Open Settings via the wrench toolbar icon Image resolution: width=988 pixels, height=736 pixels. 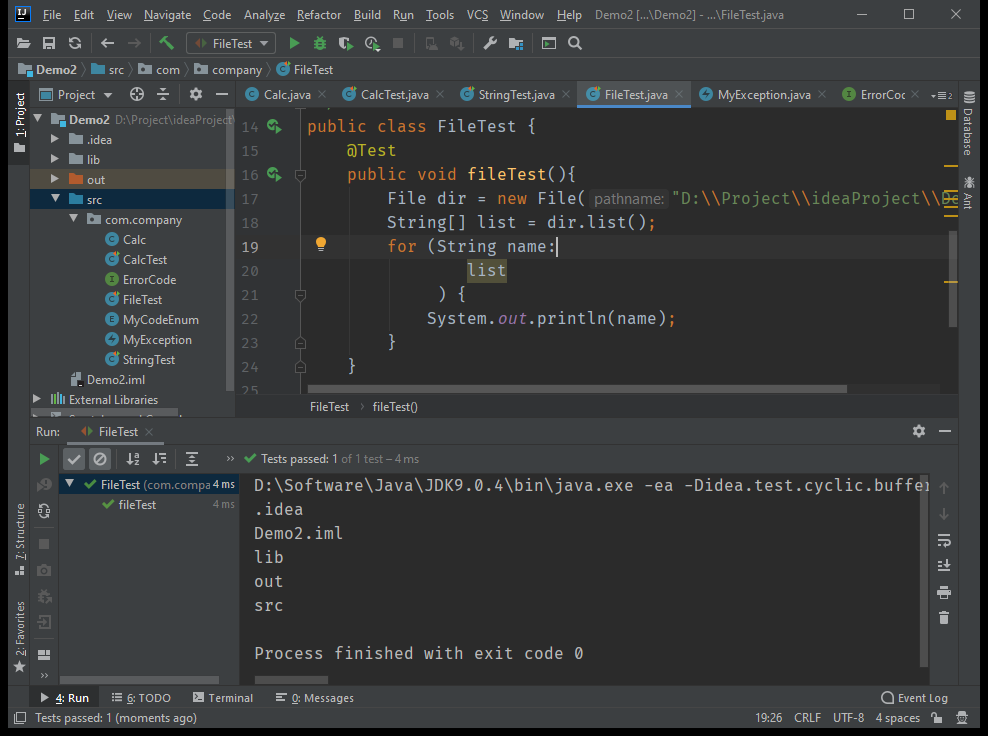point(490,43)
